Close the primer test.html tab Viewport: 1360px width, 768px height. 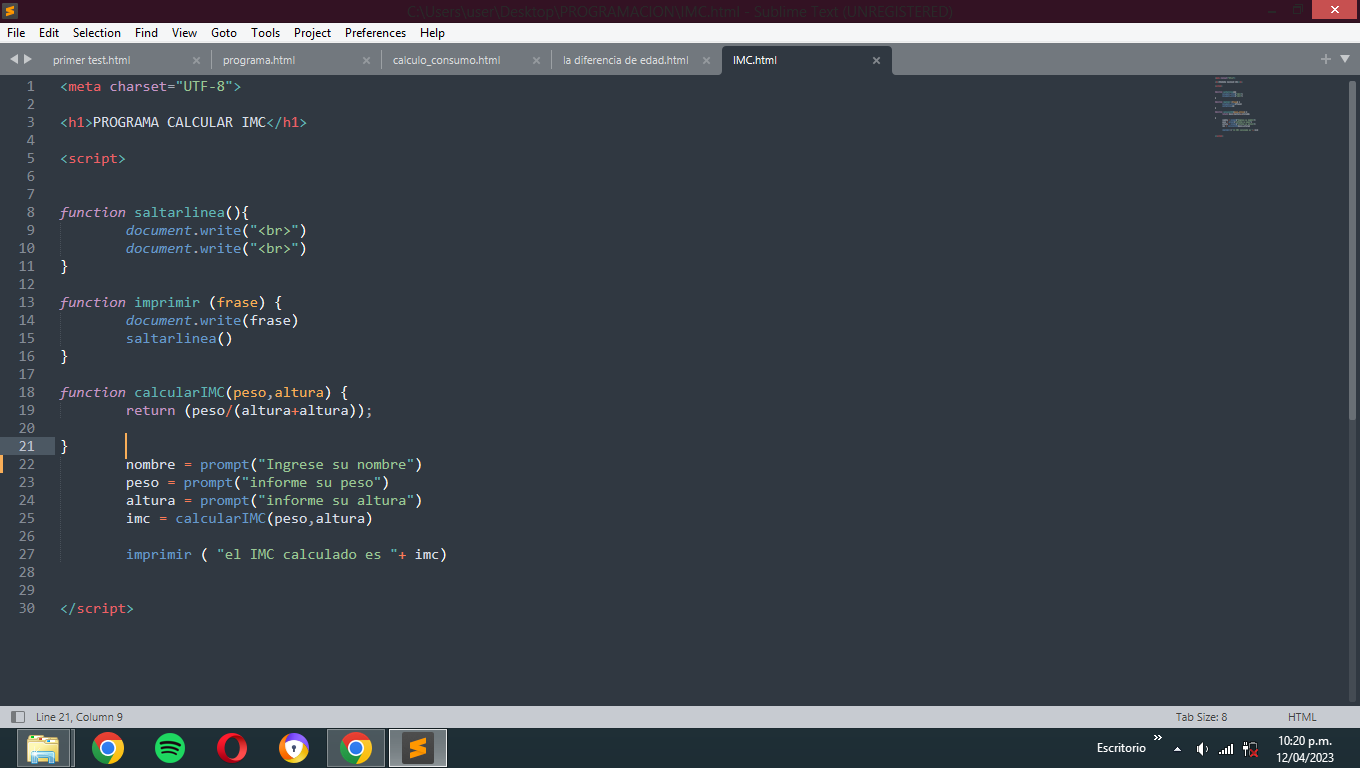click(196, 60)
